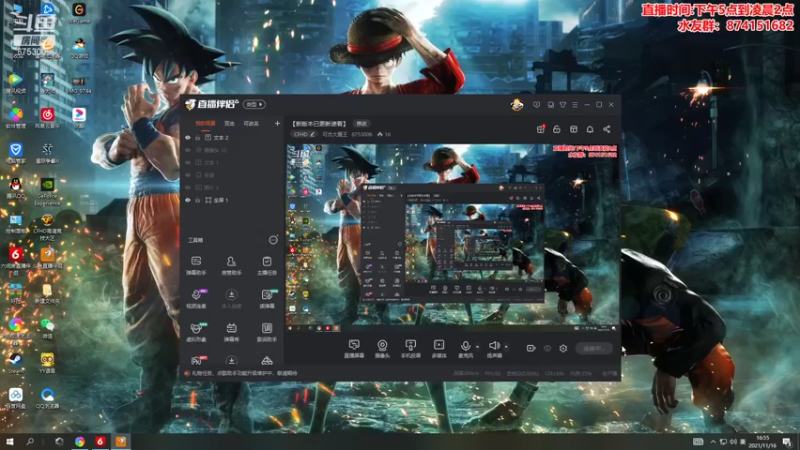Image resolution: width=800 pixels, height=450 pixels.
Task: Open the 虚拟形象 avatar tool
Action: tap(196, 332)
